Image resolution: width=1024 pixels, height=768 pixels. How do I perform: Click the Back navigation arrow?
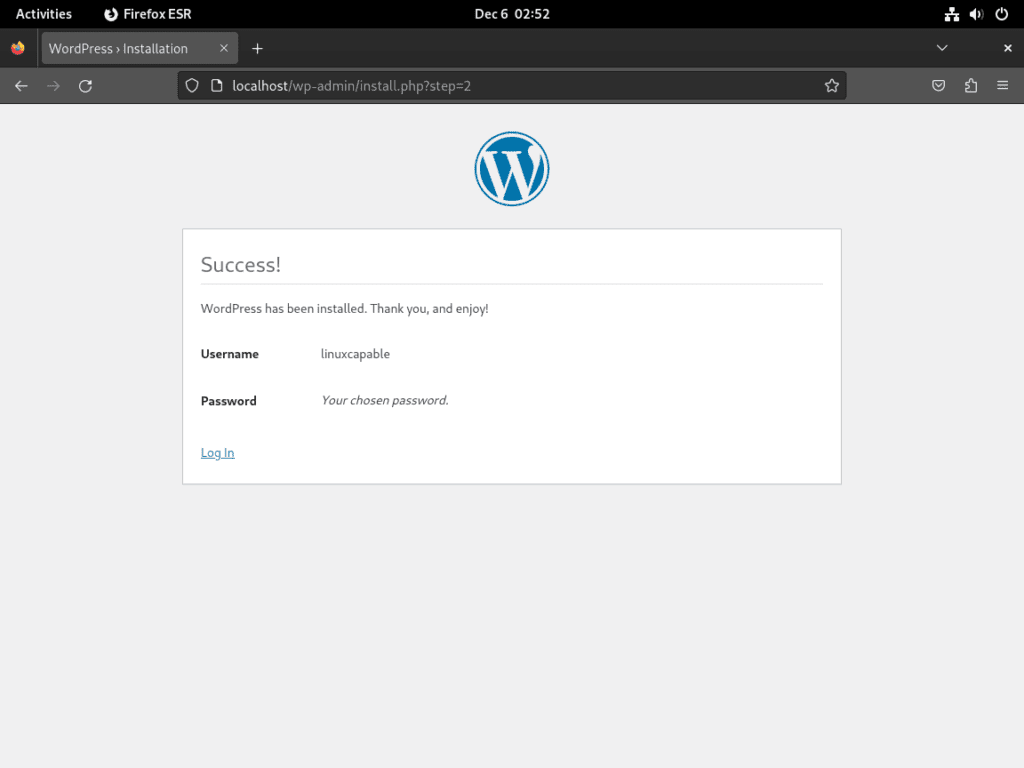21,86
